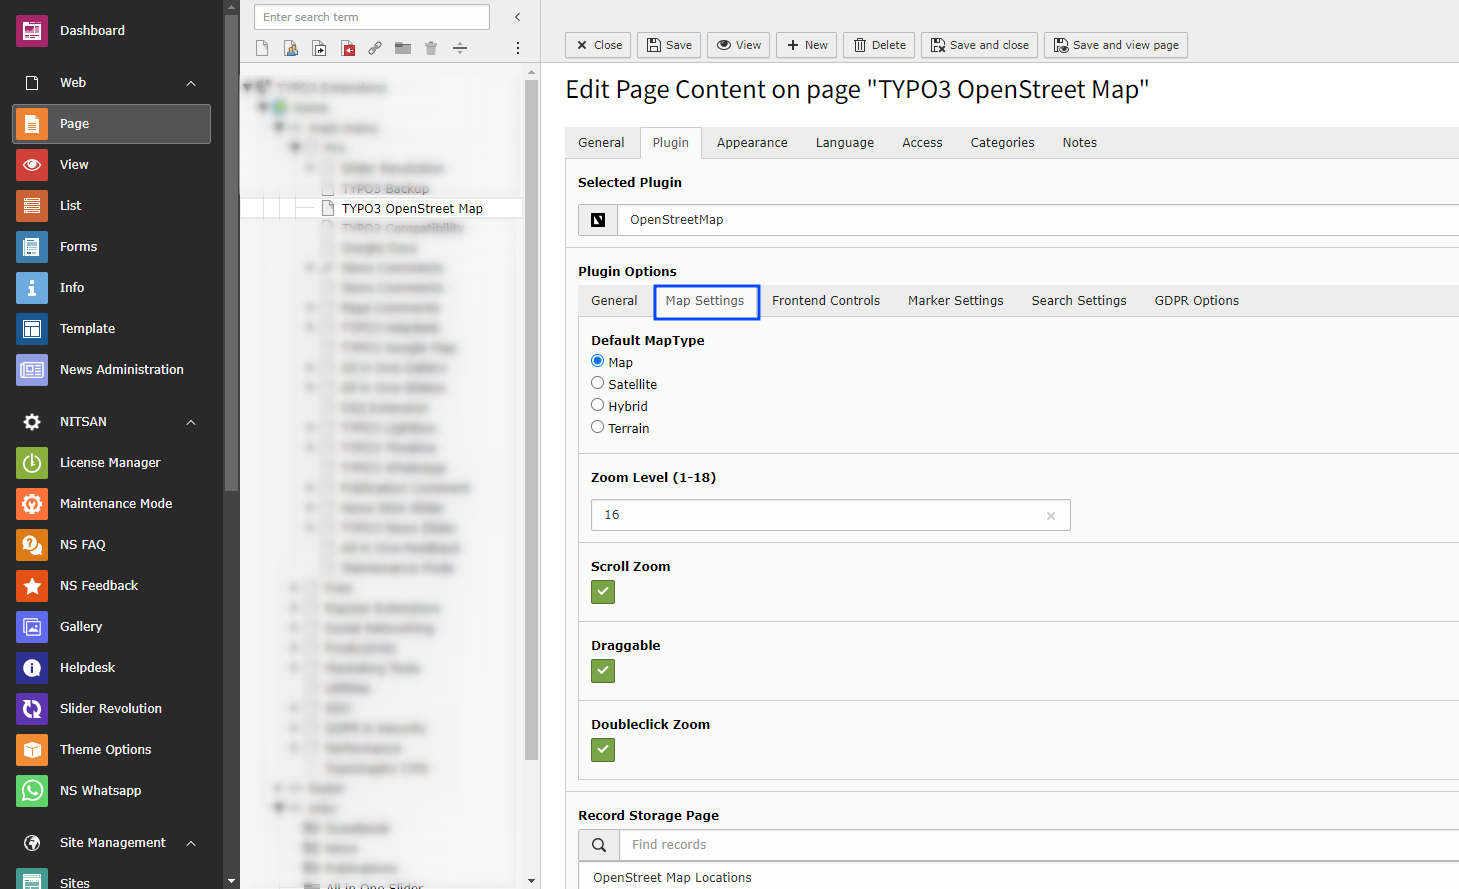Open the NS FAQ module icon
Screen dimensions: 1459x889
tap(32, 545)
